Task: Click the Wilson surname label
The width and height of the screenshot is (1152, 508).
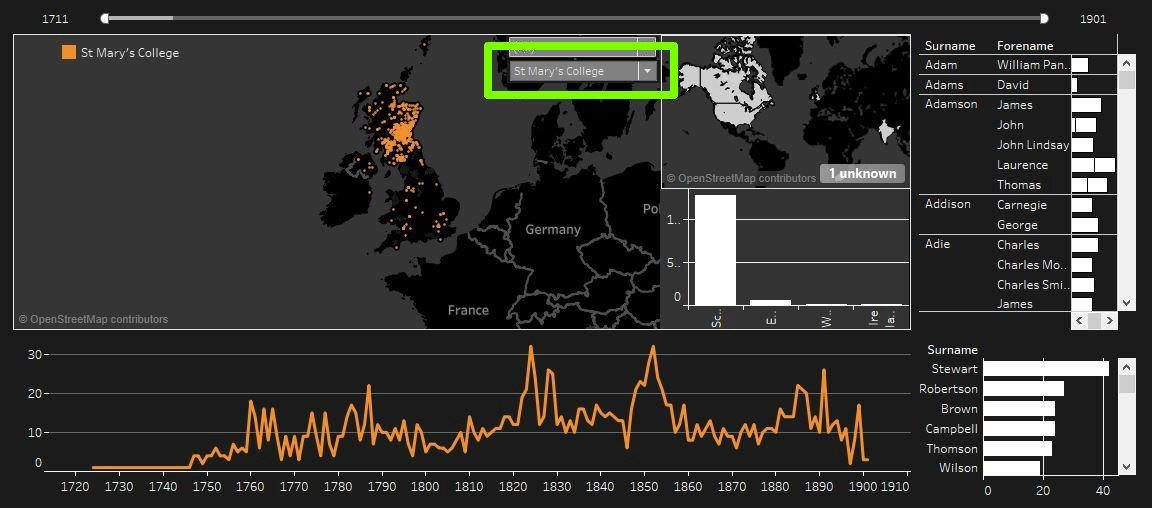Action: 958,468
